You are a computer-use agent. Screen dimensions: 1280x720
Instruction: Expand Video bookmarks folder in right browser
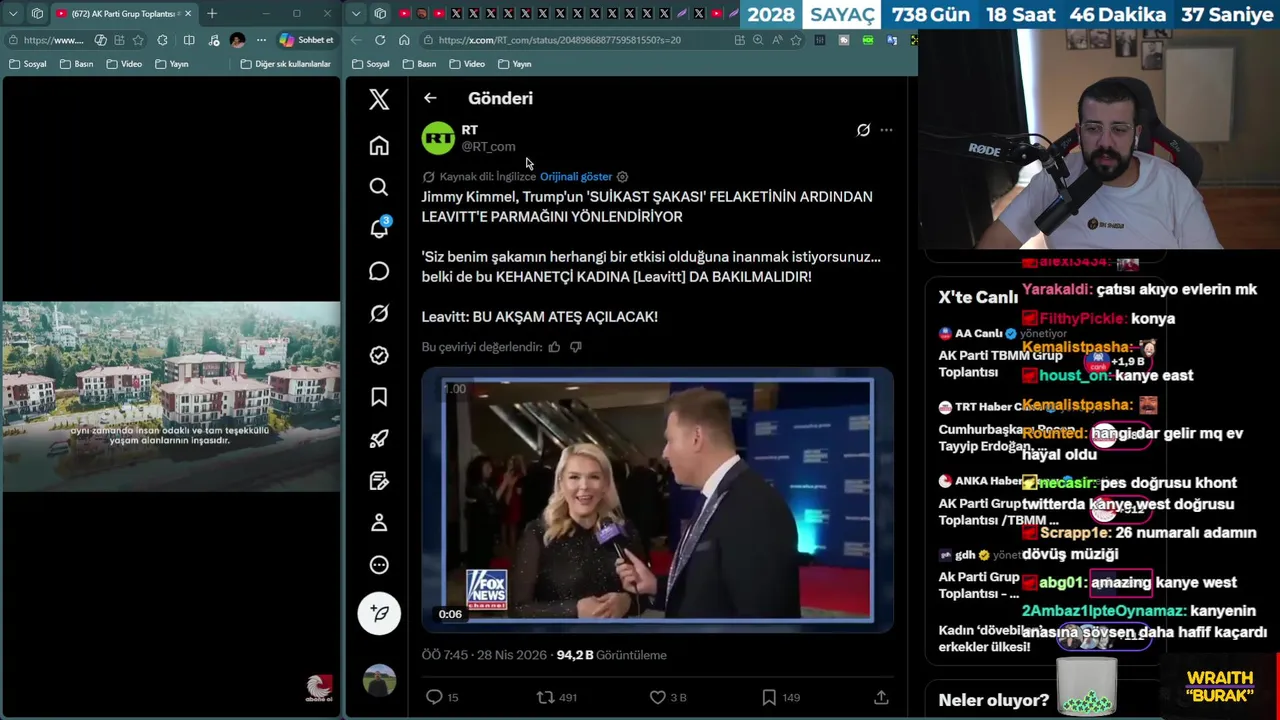[x=467, y=64]
